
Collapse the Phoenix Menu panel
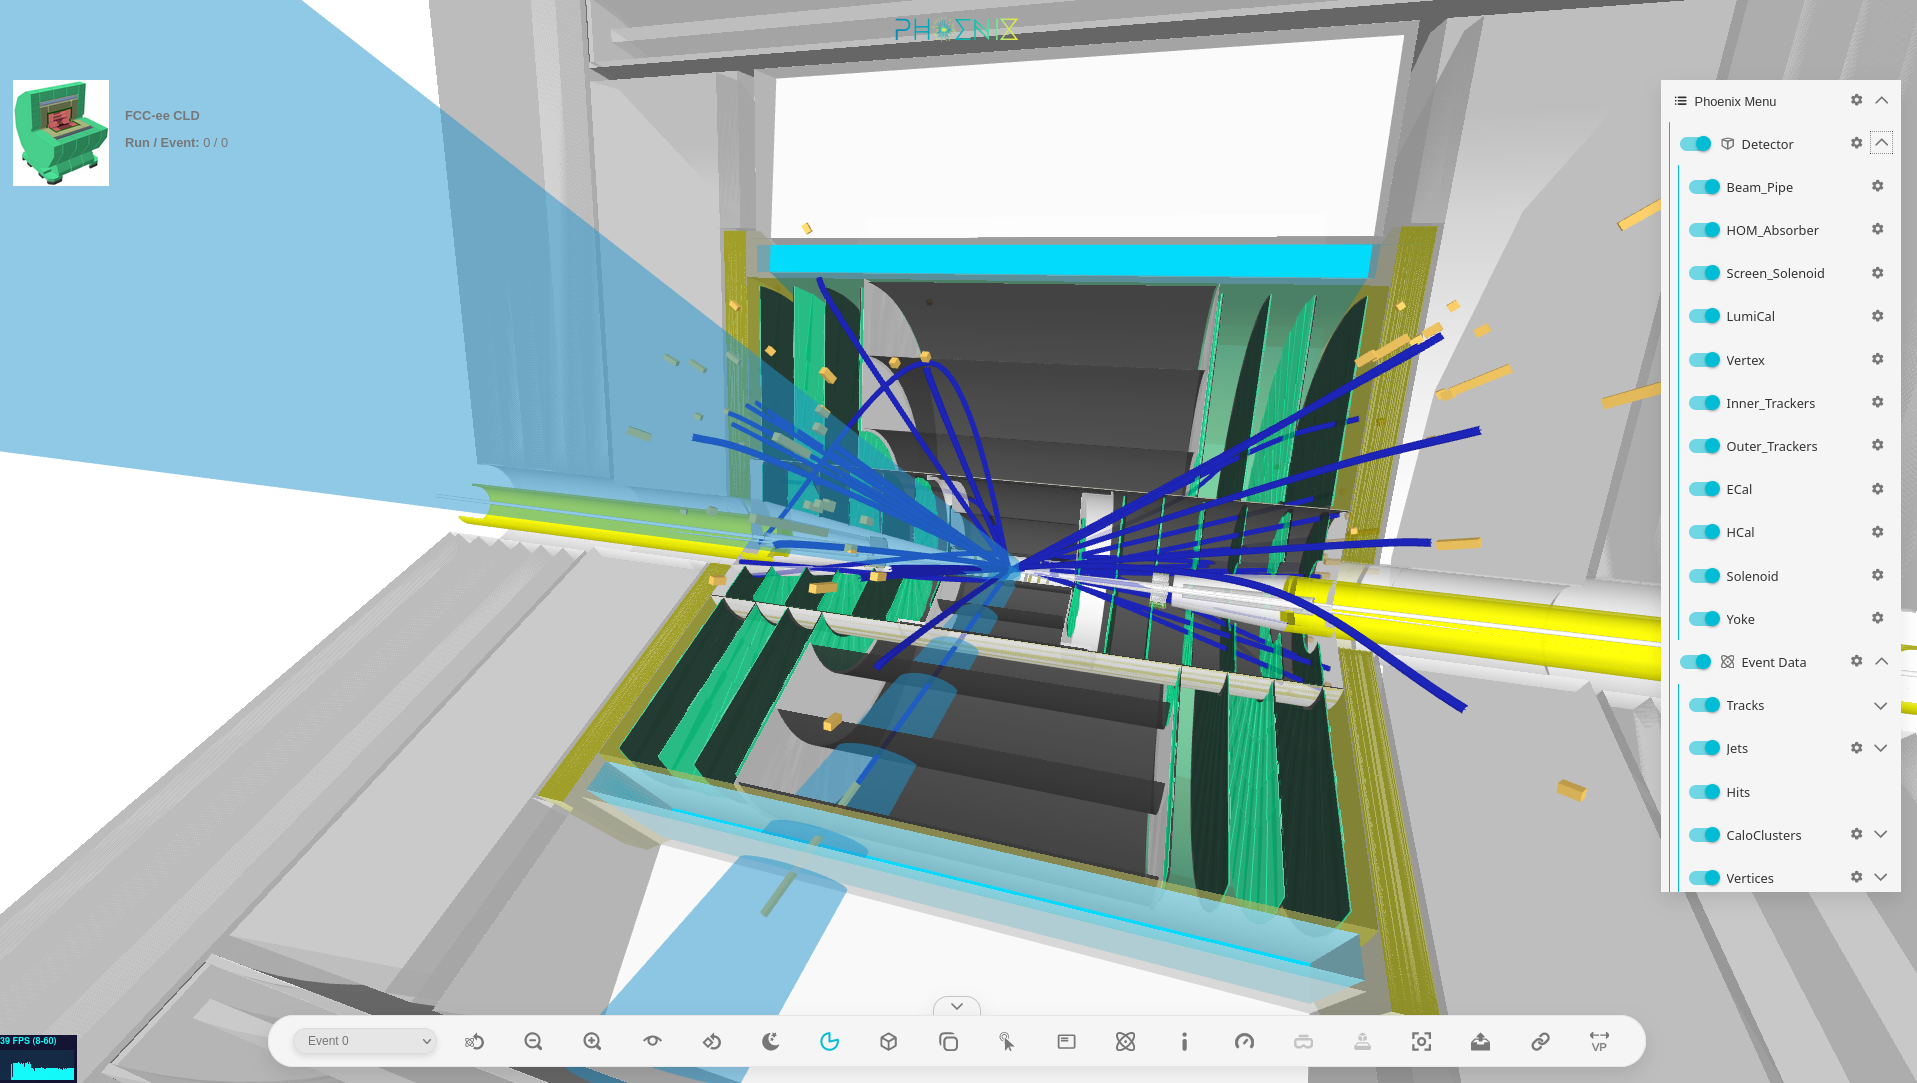pyautogui.click(x=1881, y=100)
